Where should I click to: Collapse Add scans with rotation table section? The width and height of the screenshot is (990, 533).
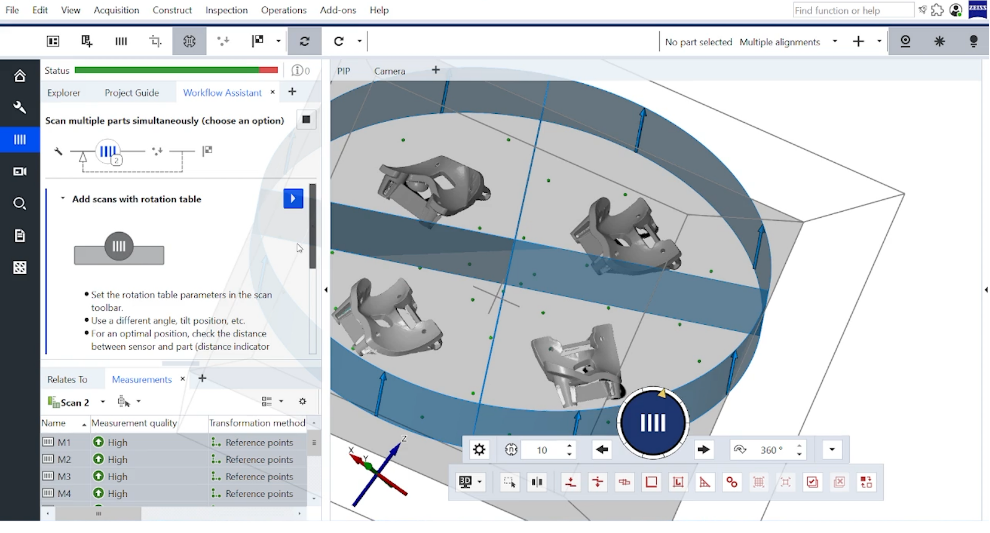coord(63,198)
